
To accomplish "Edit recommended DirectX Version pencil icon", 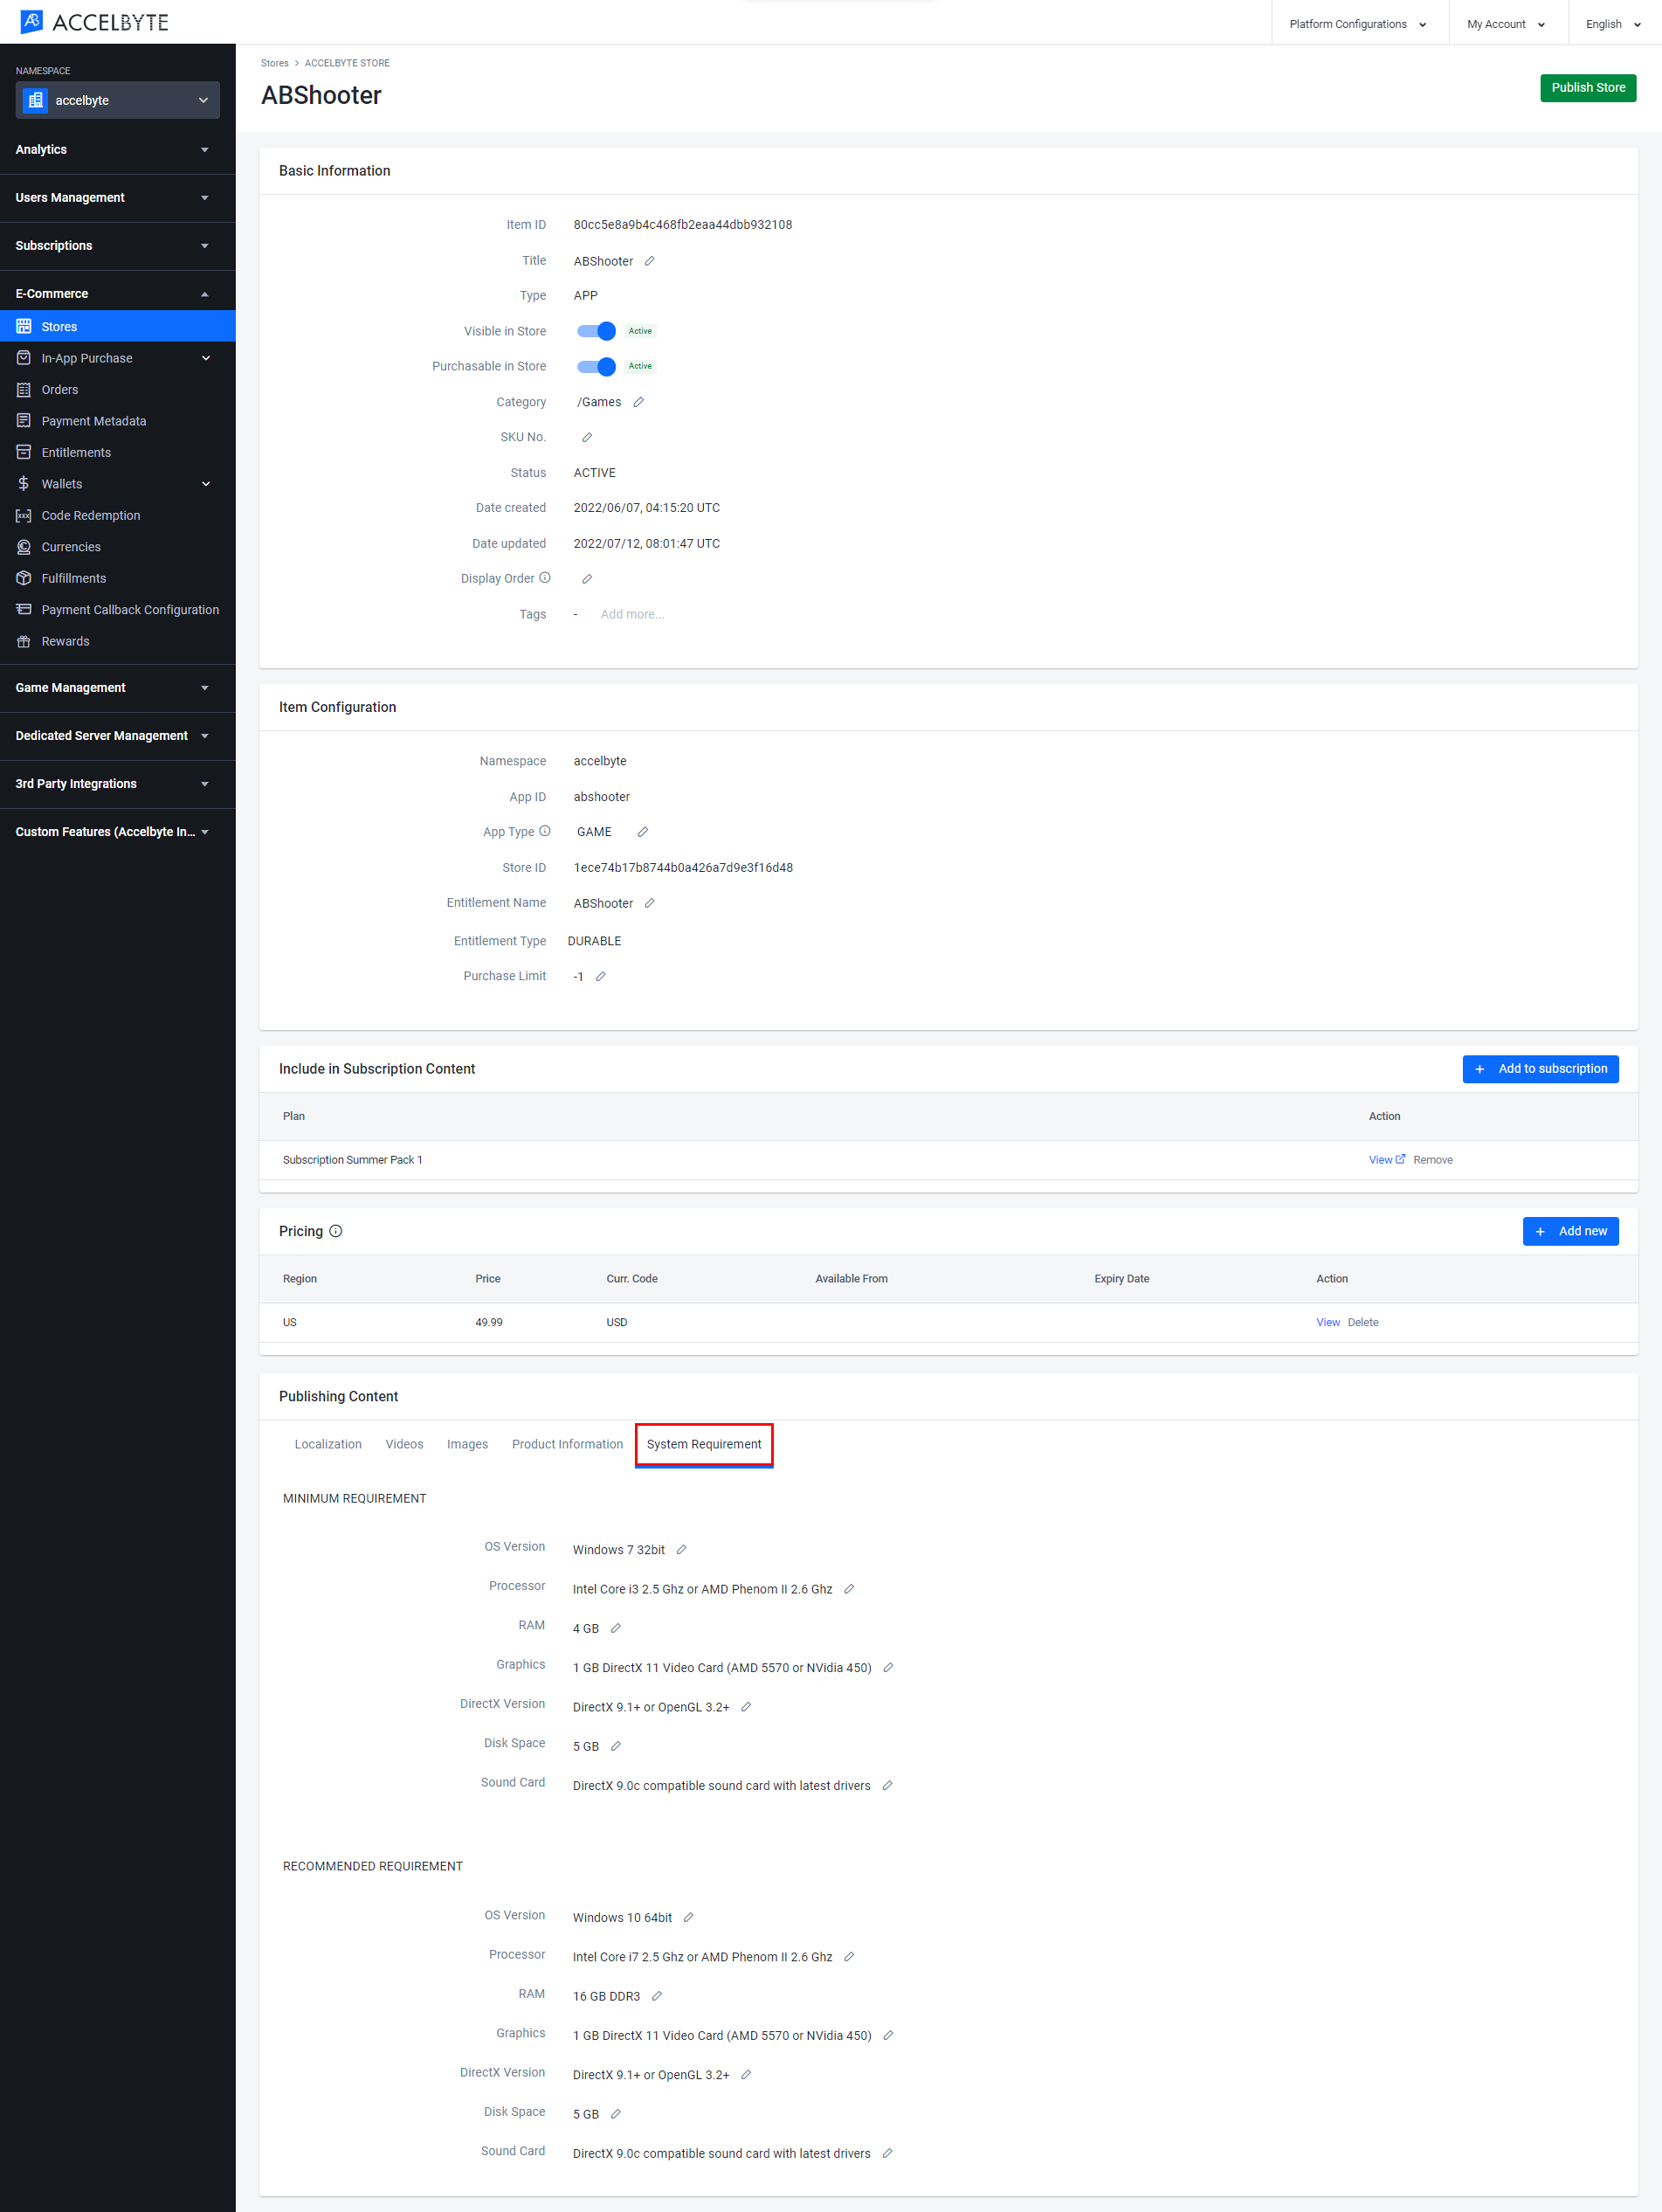I will pos(746,2074).
